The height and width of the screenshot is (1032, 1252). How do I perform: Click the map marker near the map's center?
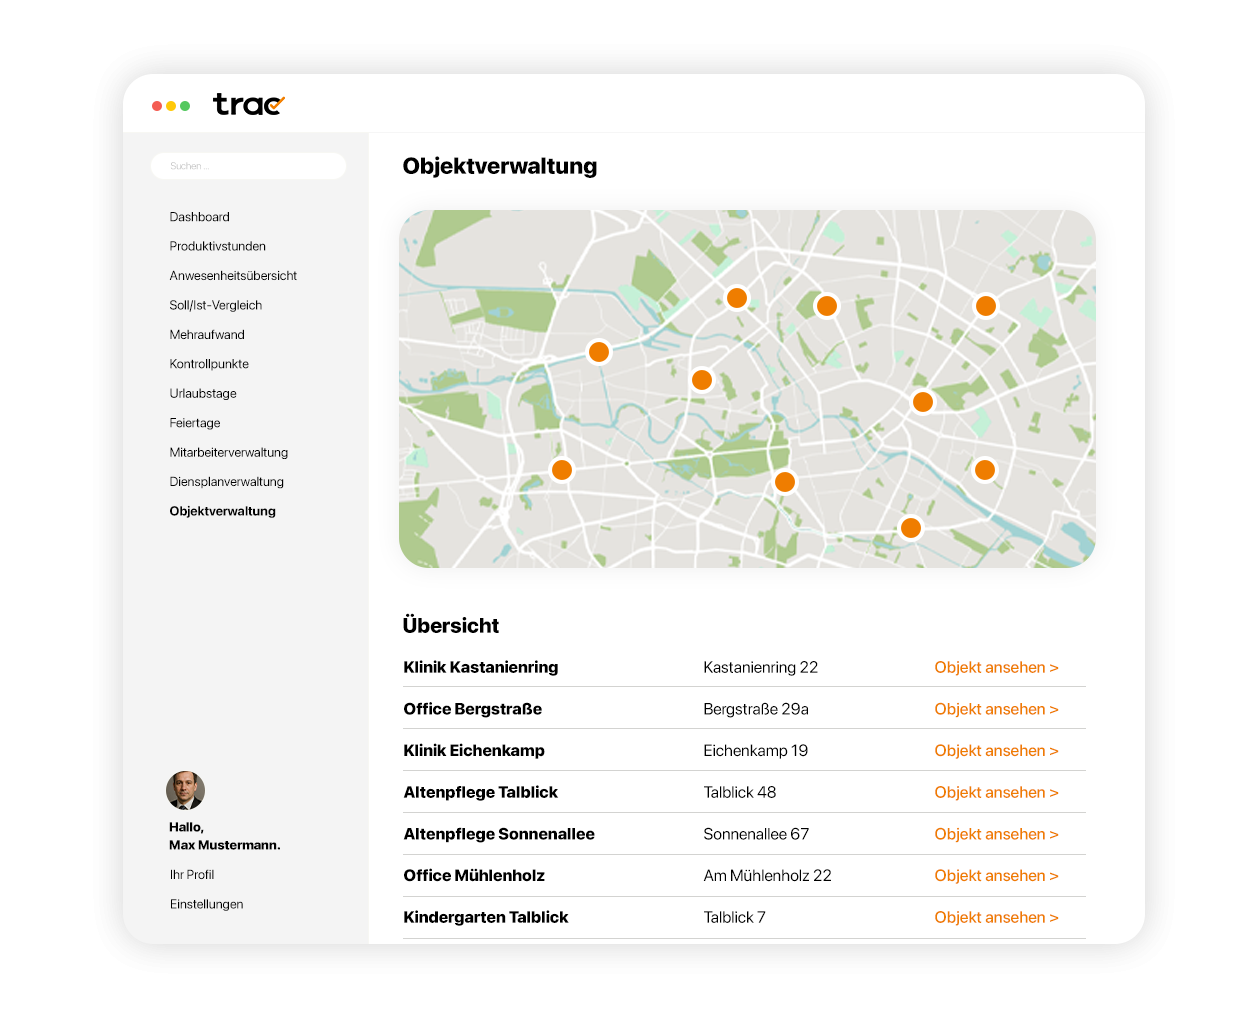[701, 379]
